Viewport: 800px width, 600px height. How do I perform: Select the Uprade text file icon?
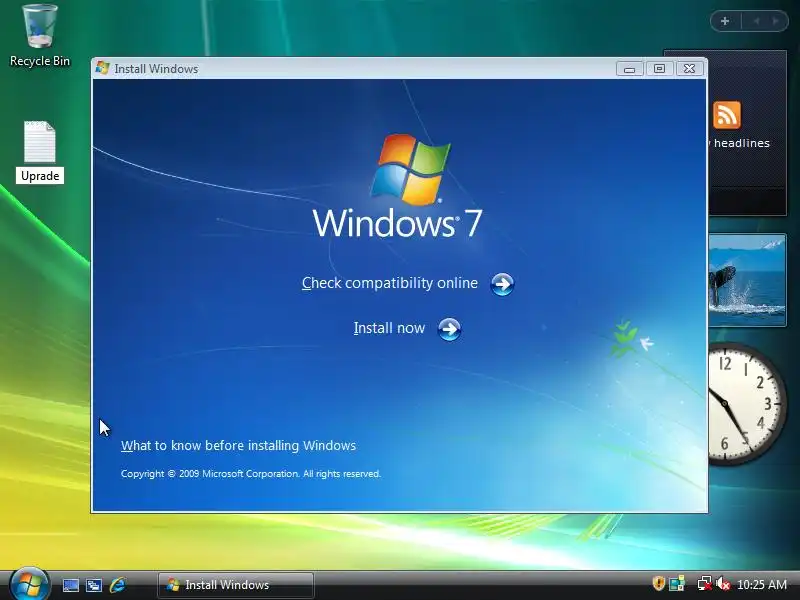coord(40,152)
